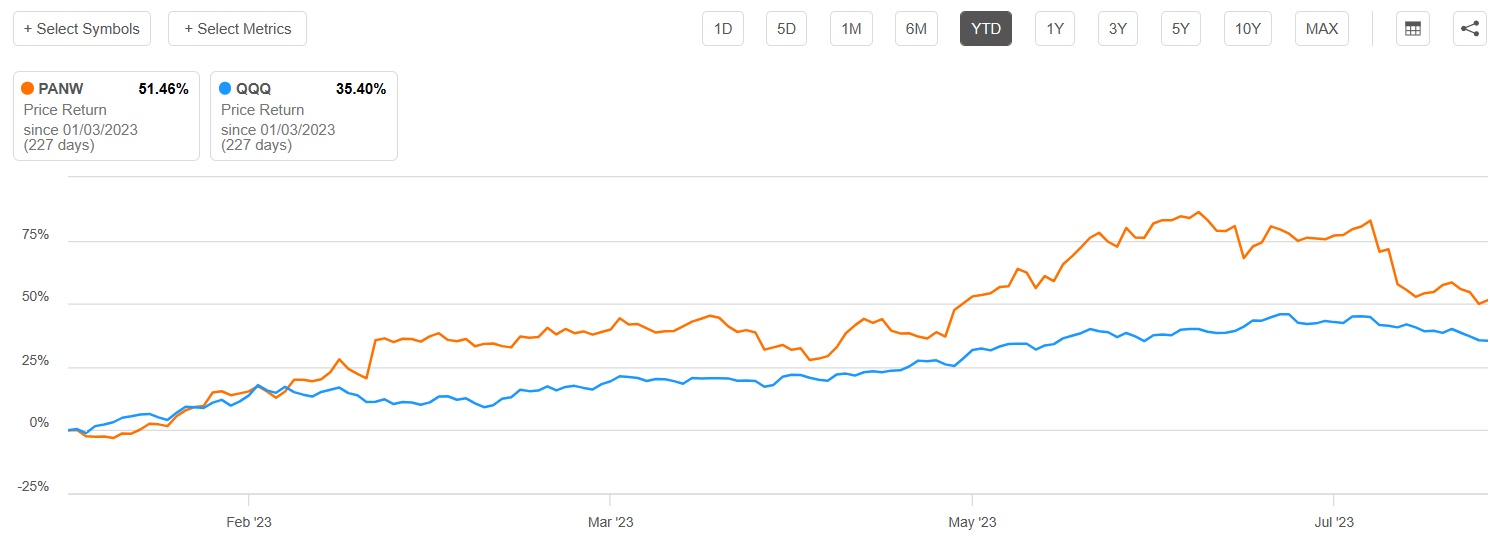
Task: Click the Feb '23 axis label
Action: point(249,522)
